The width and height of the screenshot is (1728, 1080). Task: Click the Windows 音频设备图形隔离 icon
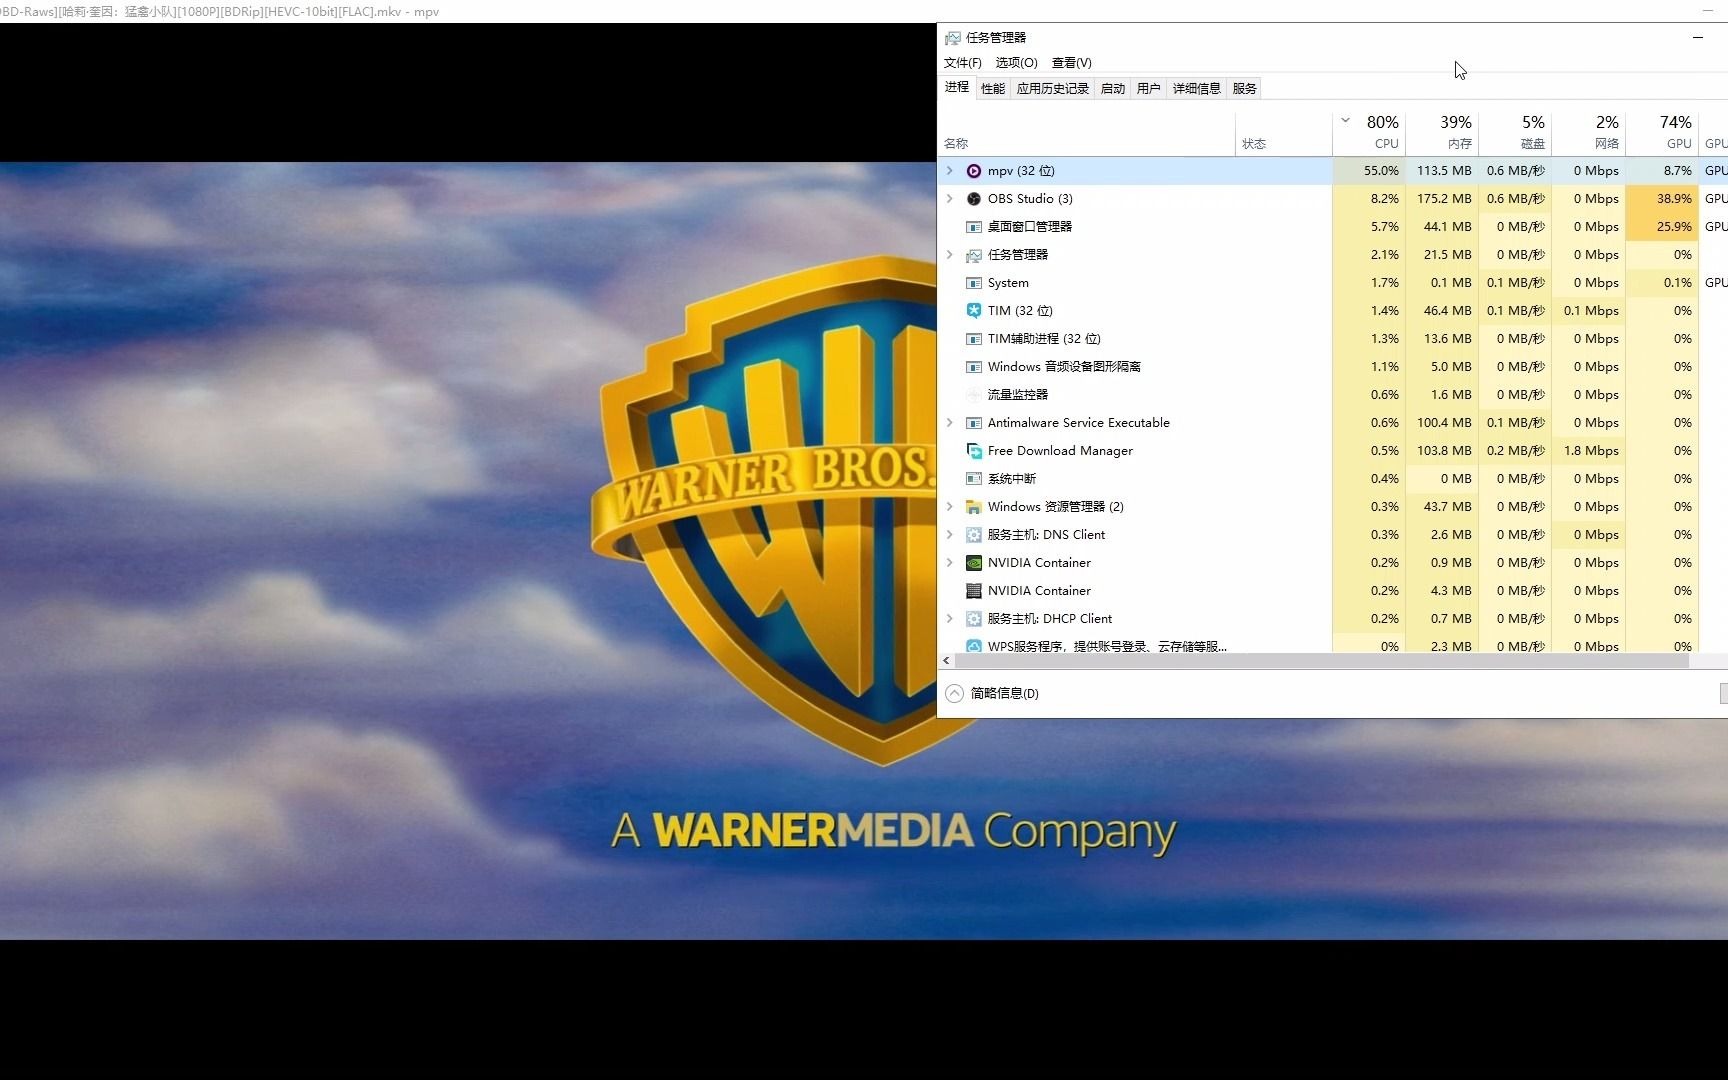point(973,367)
